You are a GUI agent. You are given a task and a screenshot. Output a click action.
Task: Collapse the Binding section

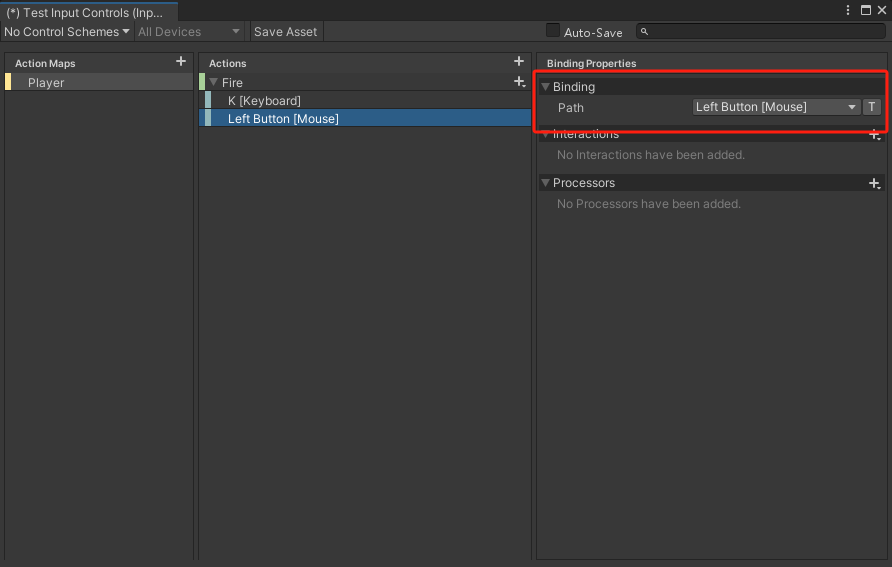546,87
